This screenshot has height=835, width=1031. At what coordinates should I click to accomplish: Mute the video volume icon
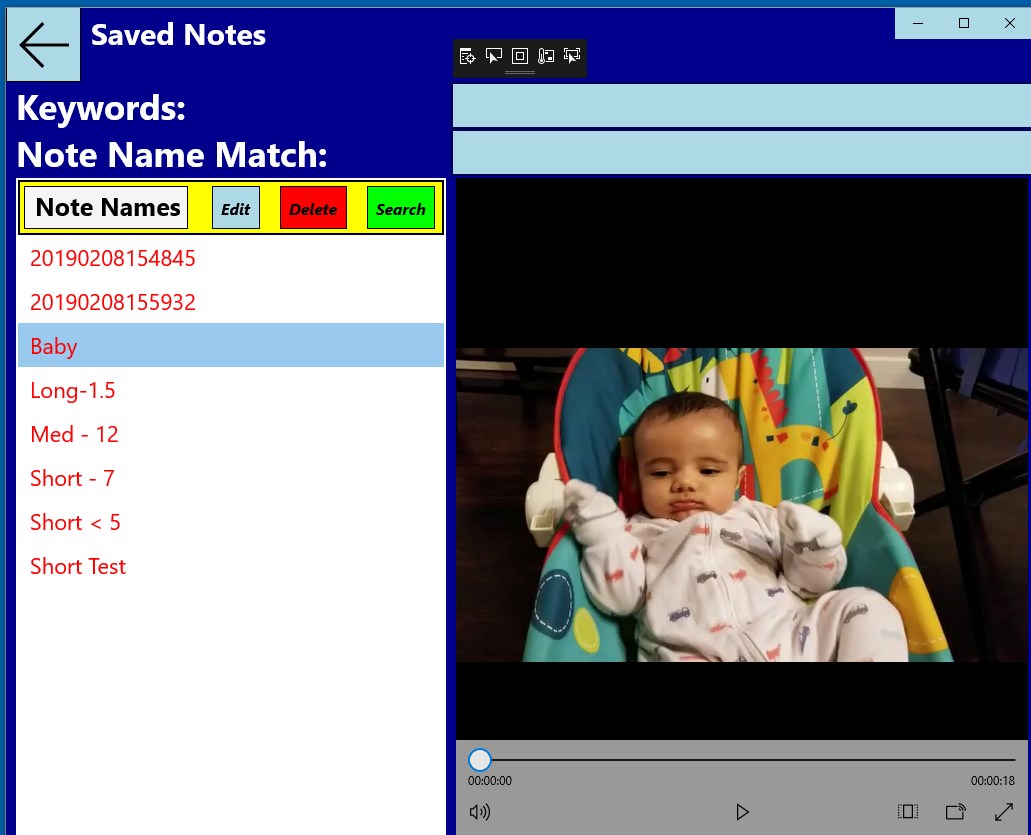point(480,812)
